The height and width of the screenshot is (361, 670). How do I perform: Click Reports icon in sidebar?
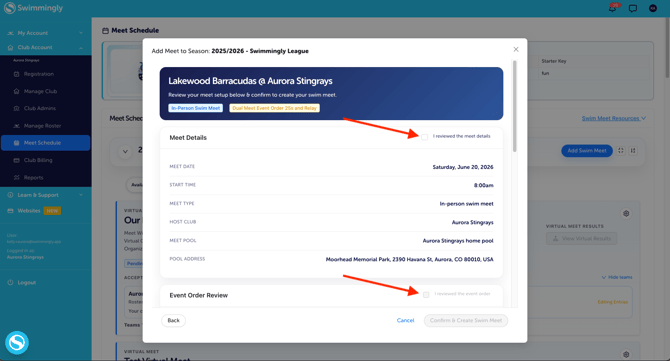(16, 177)
